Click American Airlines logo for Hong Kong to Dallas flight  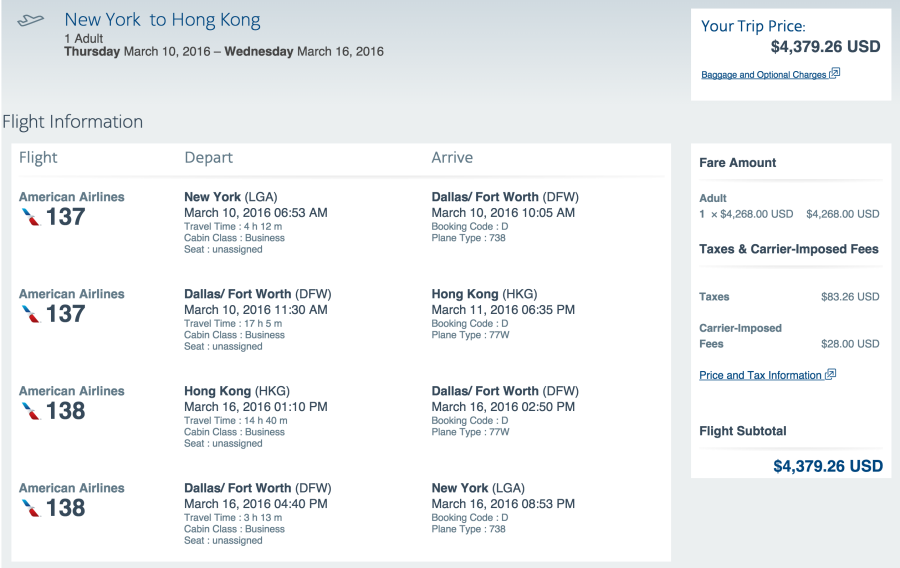(x=30, y=411)
